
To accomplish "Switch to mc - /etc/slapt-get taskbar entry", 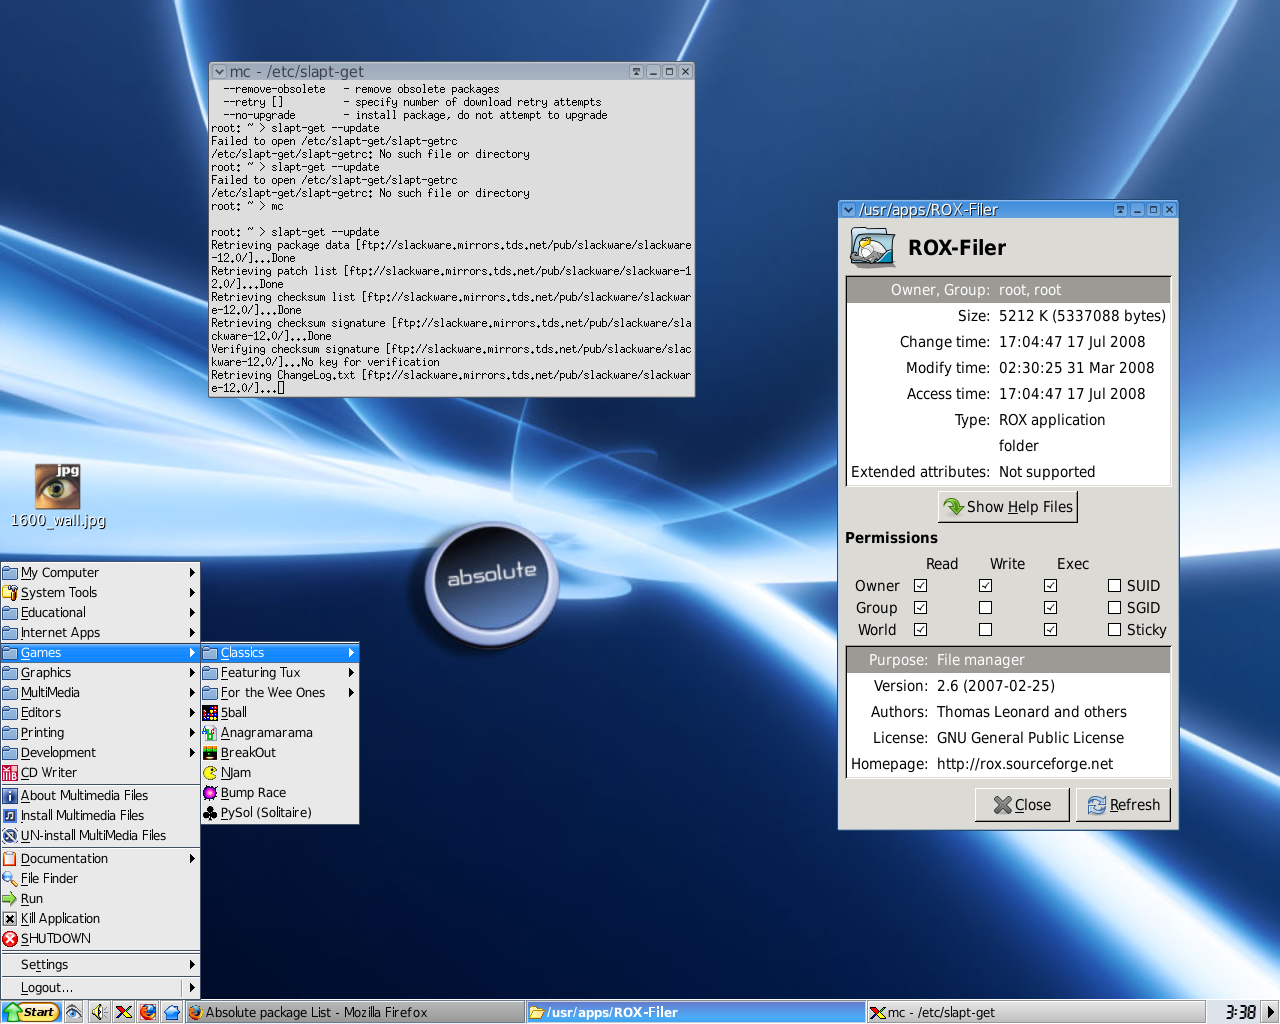I will click(x=1036, y=1012).
